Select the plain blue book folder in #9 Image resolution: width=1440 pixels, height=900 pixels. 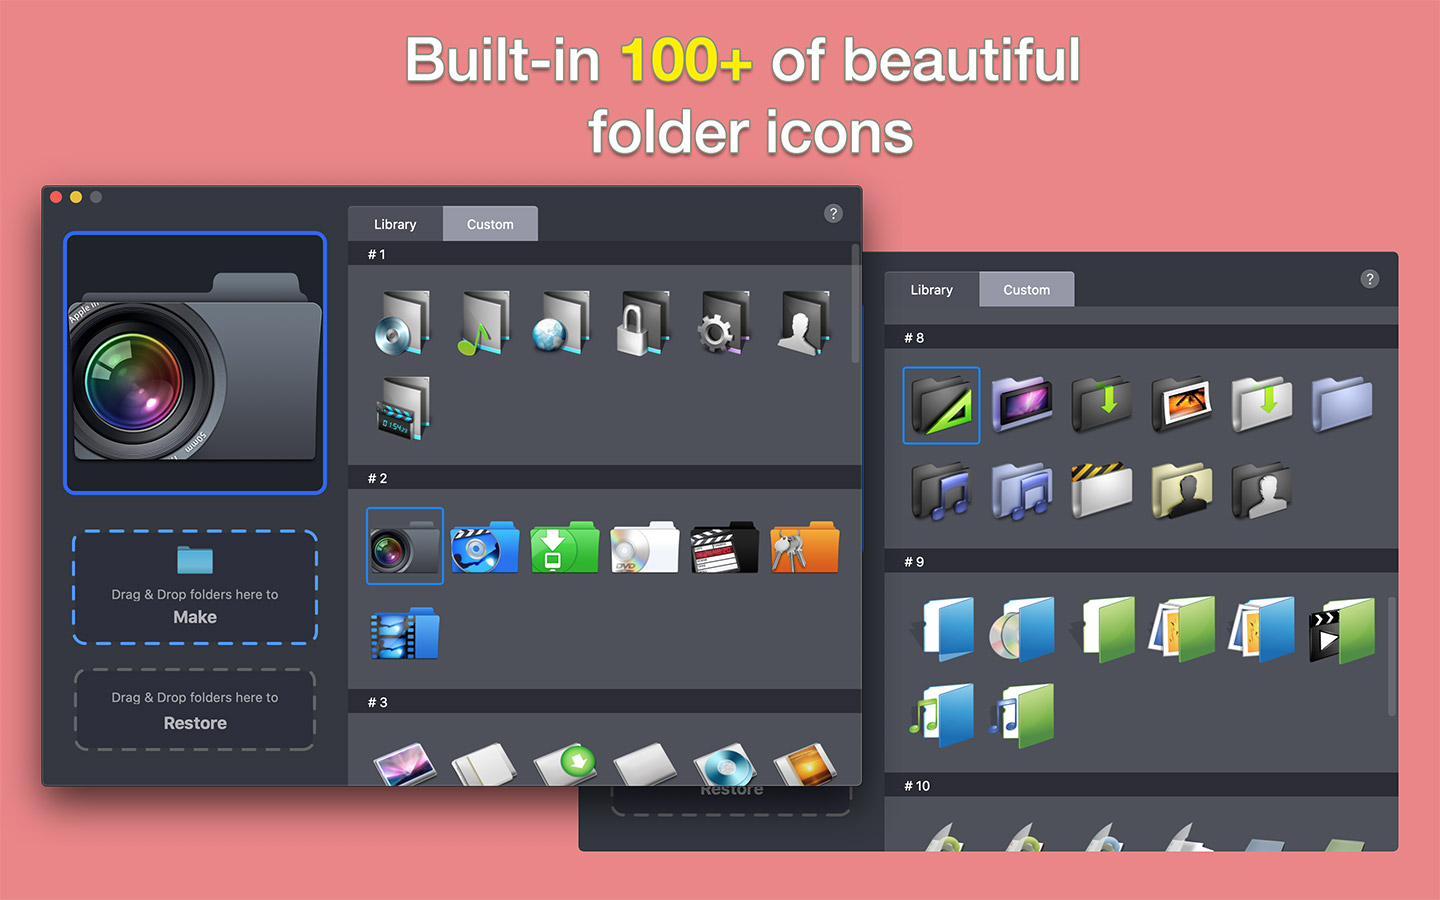point(942,629)
